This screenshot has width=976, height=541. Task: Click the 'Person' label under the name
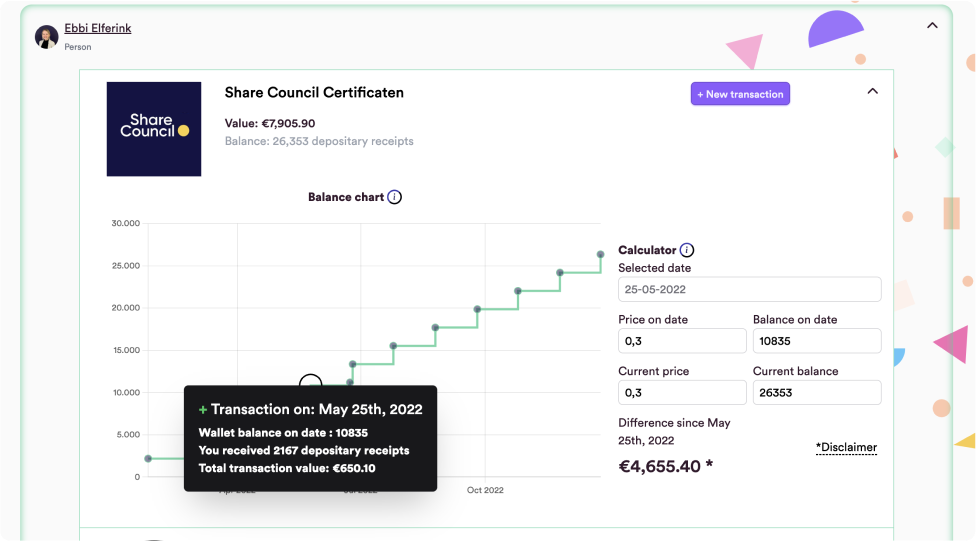coord(78,47)
